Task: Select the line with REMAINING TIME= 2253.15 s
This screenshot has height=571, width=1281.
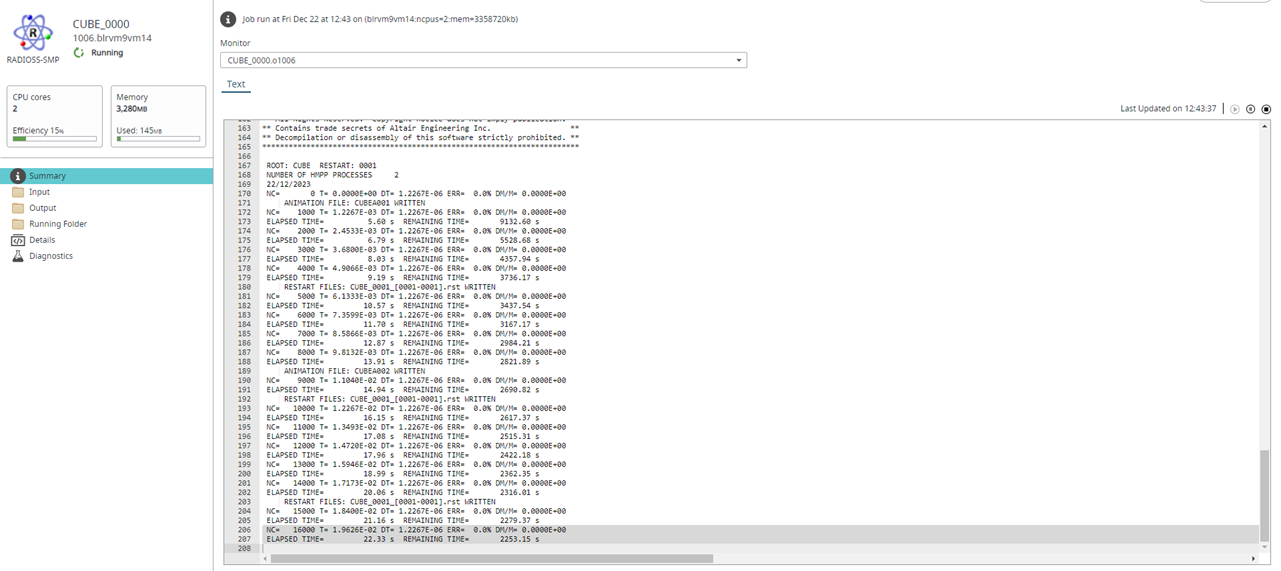Action: (403, 539)
